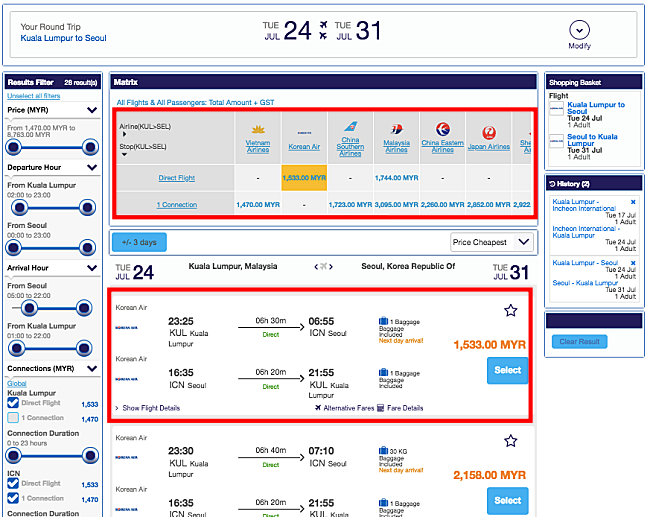
Task: Collapse the Arrival Hour filter section
Action: 92,268
